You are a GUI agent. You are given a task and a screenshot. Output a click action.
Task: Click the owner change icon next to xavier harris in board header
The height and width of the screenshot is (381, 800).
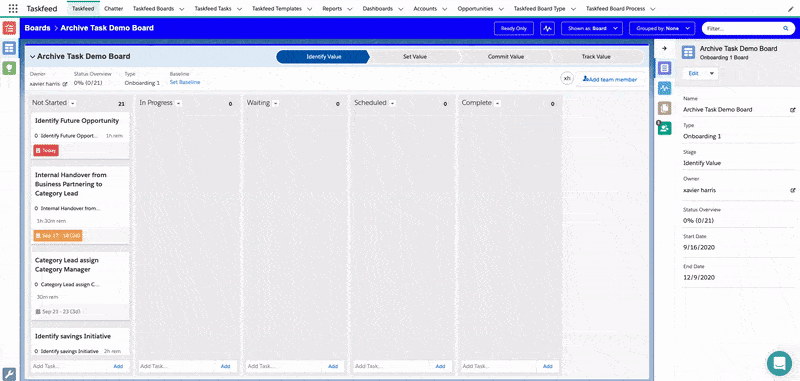pos(65,83)
